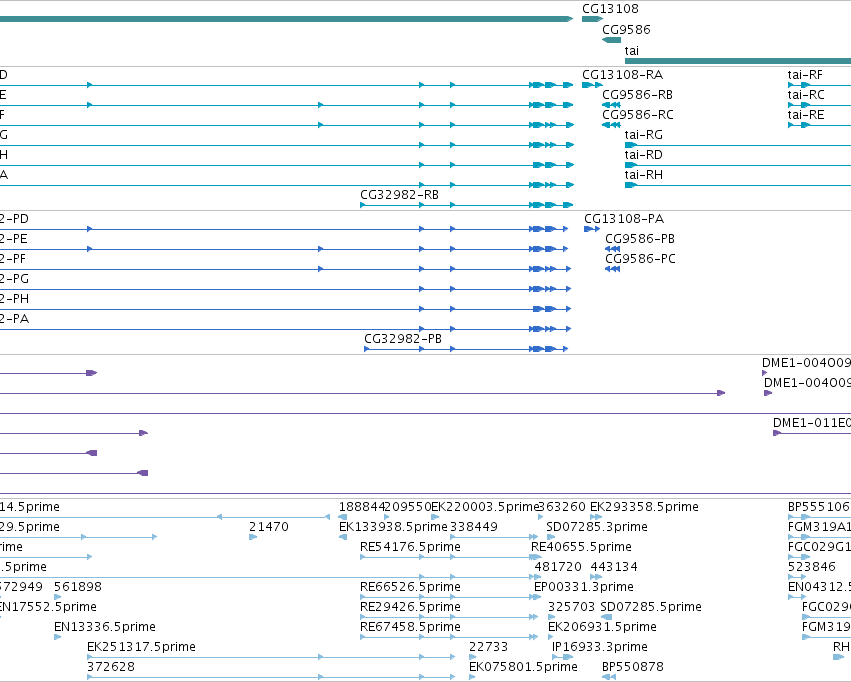The width and height of the screenshot is (851, 682).
Task: Select EST EK293358.5prime
Action: coord(644,507)
